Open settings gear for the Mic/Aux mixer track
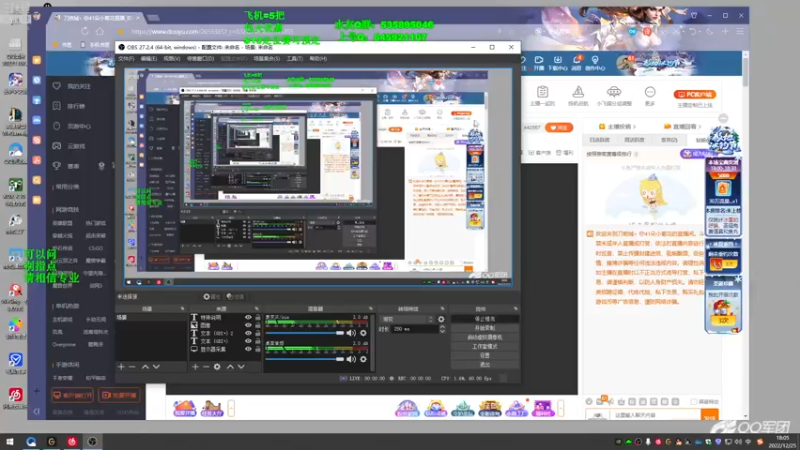Viewport: 800px width, 450px height. click(363, 333)
